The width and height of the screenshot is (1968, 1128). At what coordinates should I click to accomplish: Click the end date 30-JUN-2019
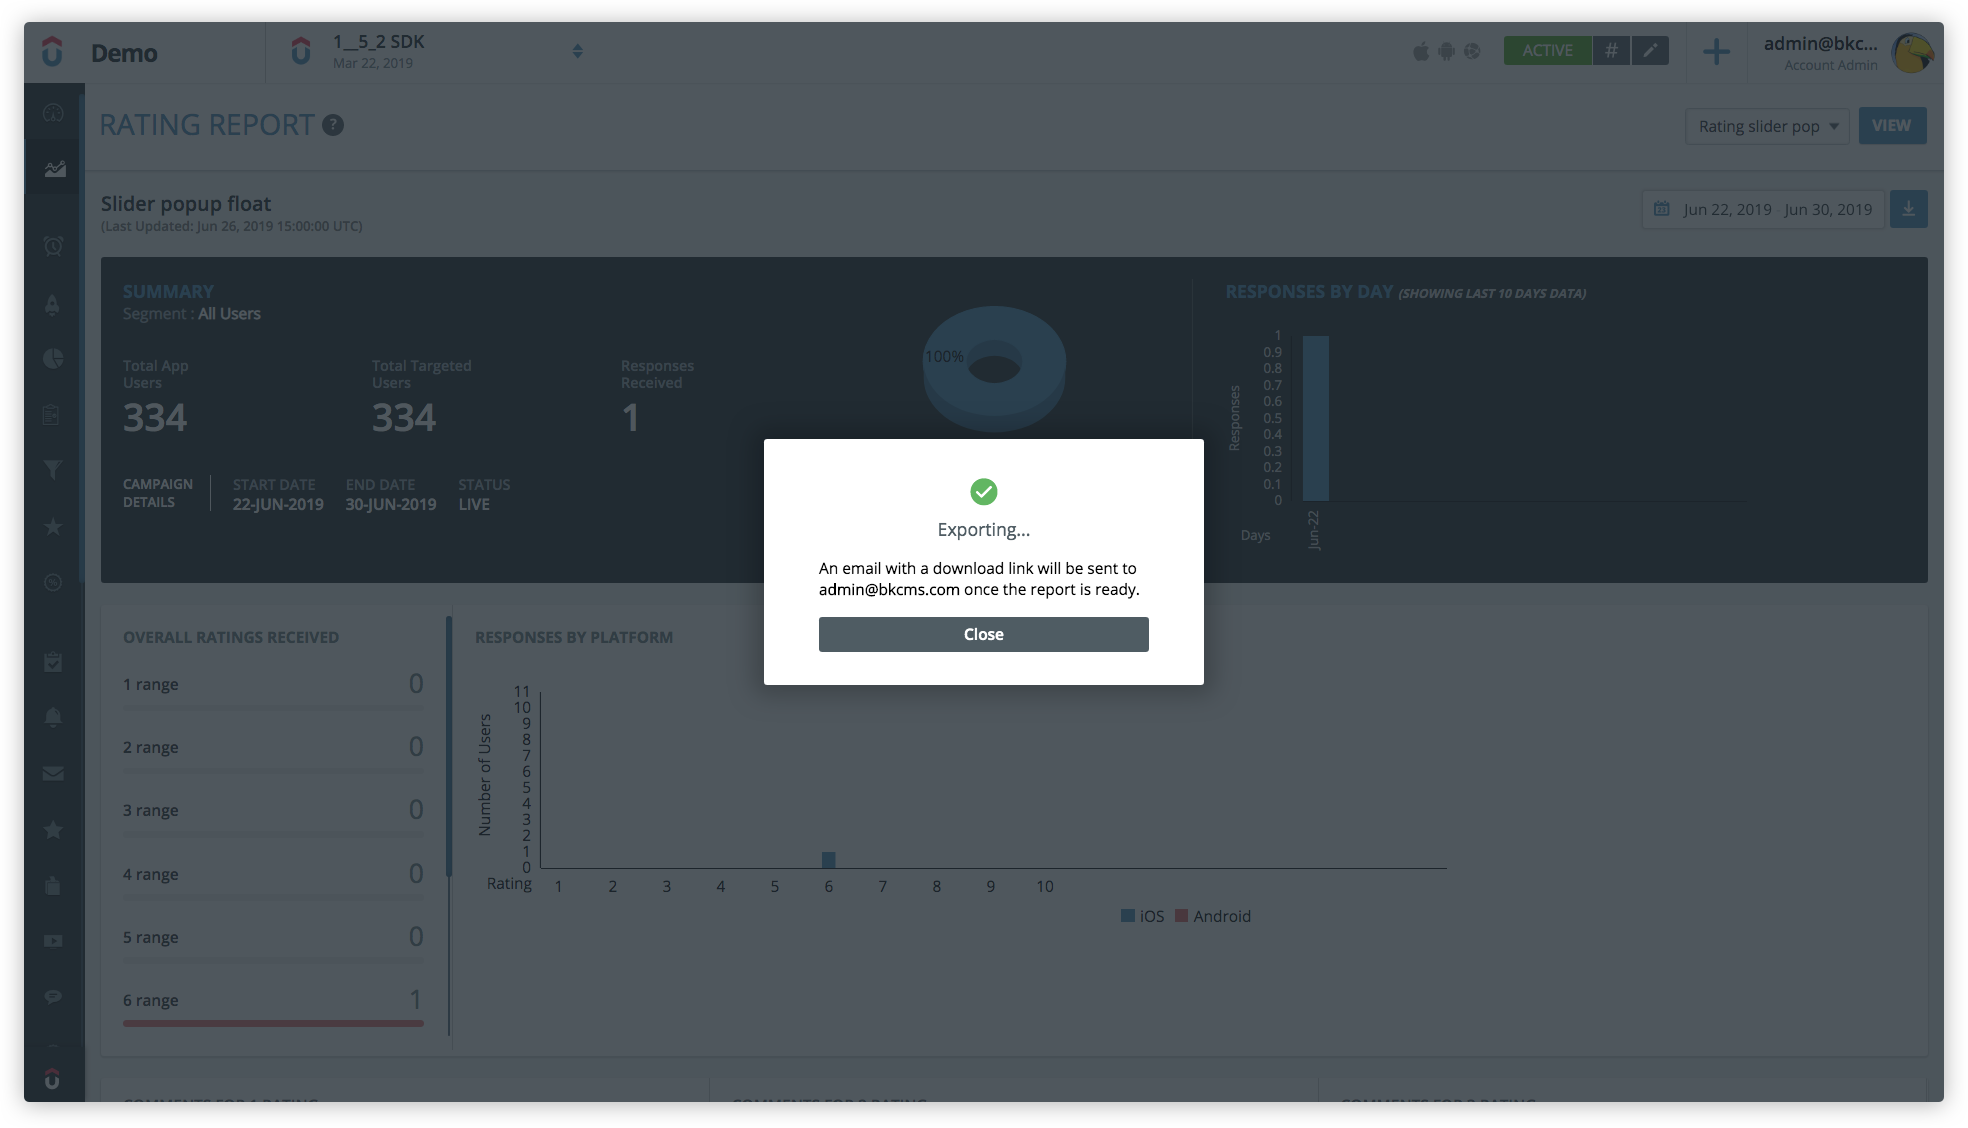click(x=391, y=505)
